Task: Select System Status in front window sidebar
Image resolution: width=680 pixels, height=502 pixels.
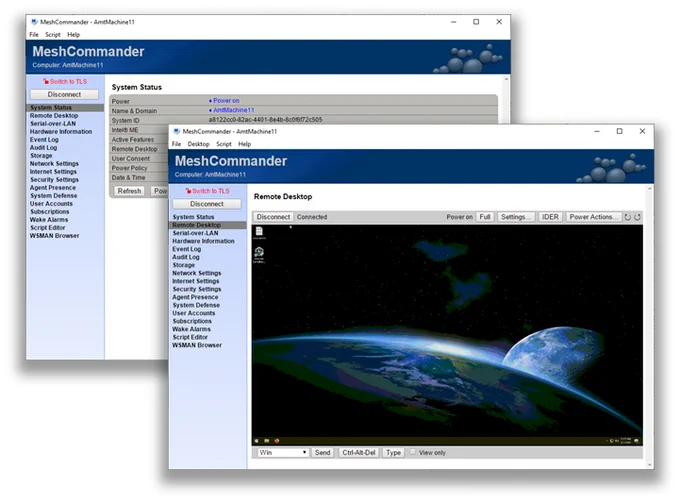Action: 193,217
